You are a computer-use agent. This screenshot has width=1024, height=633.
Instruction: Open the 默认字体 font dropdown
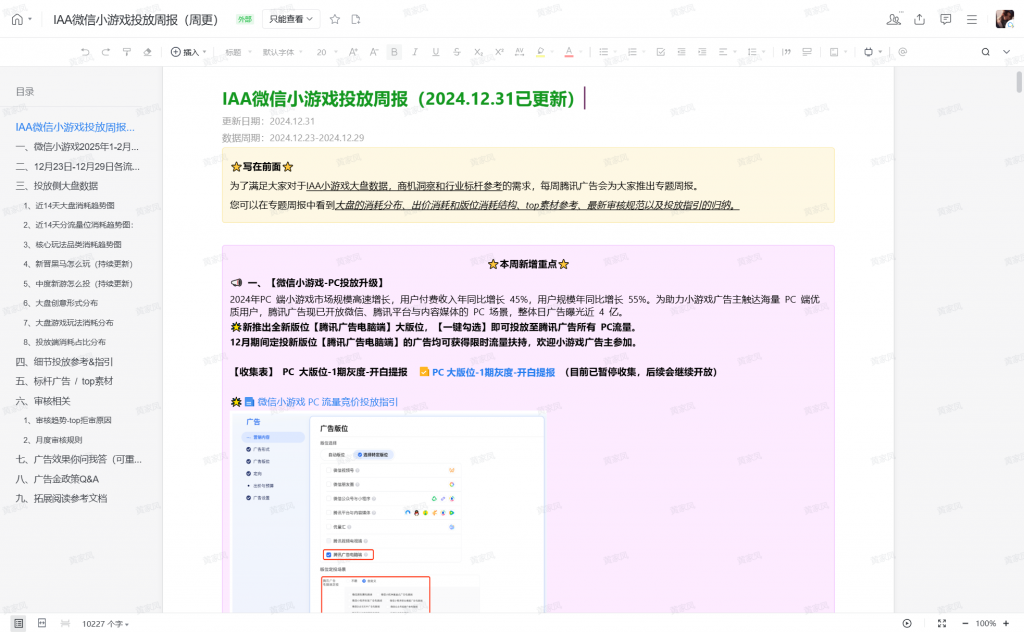(x=283, y=52)
